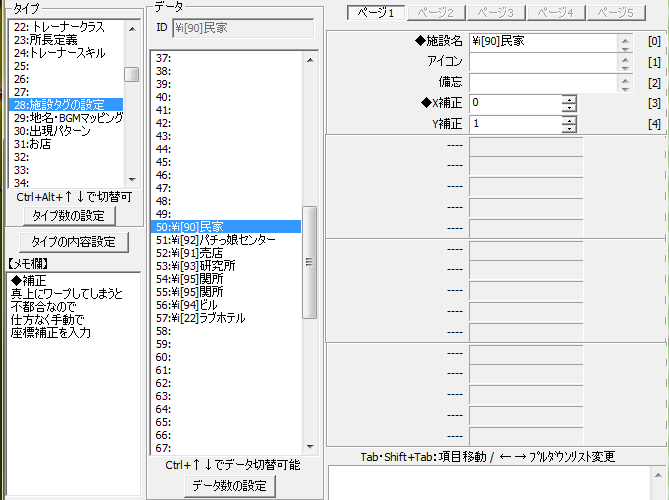Select data entry 52:¥i[91]売店

(226, 253)
